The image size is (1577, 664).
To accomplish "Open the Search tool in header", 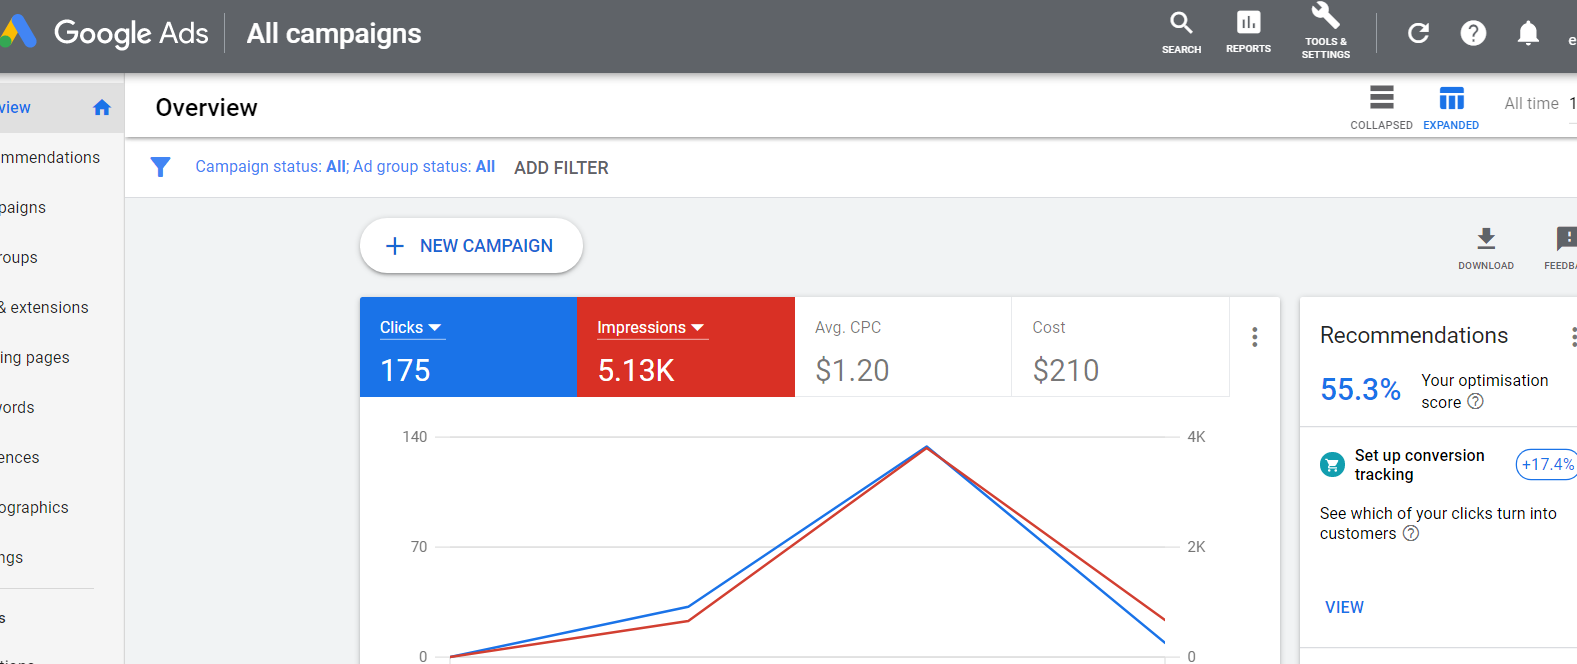I will coord(1181,33).
